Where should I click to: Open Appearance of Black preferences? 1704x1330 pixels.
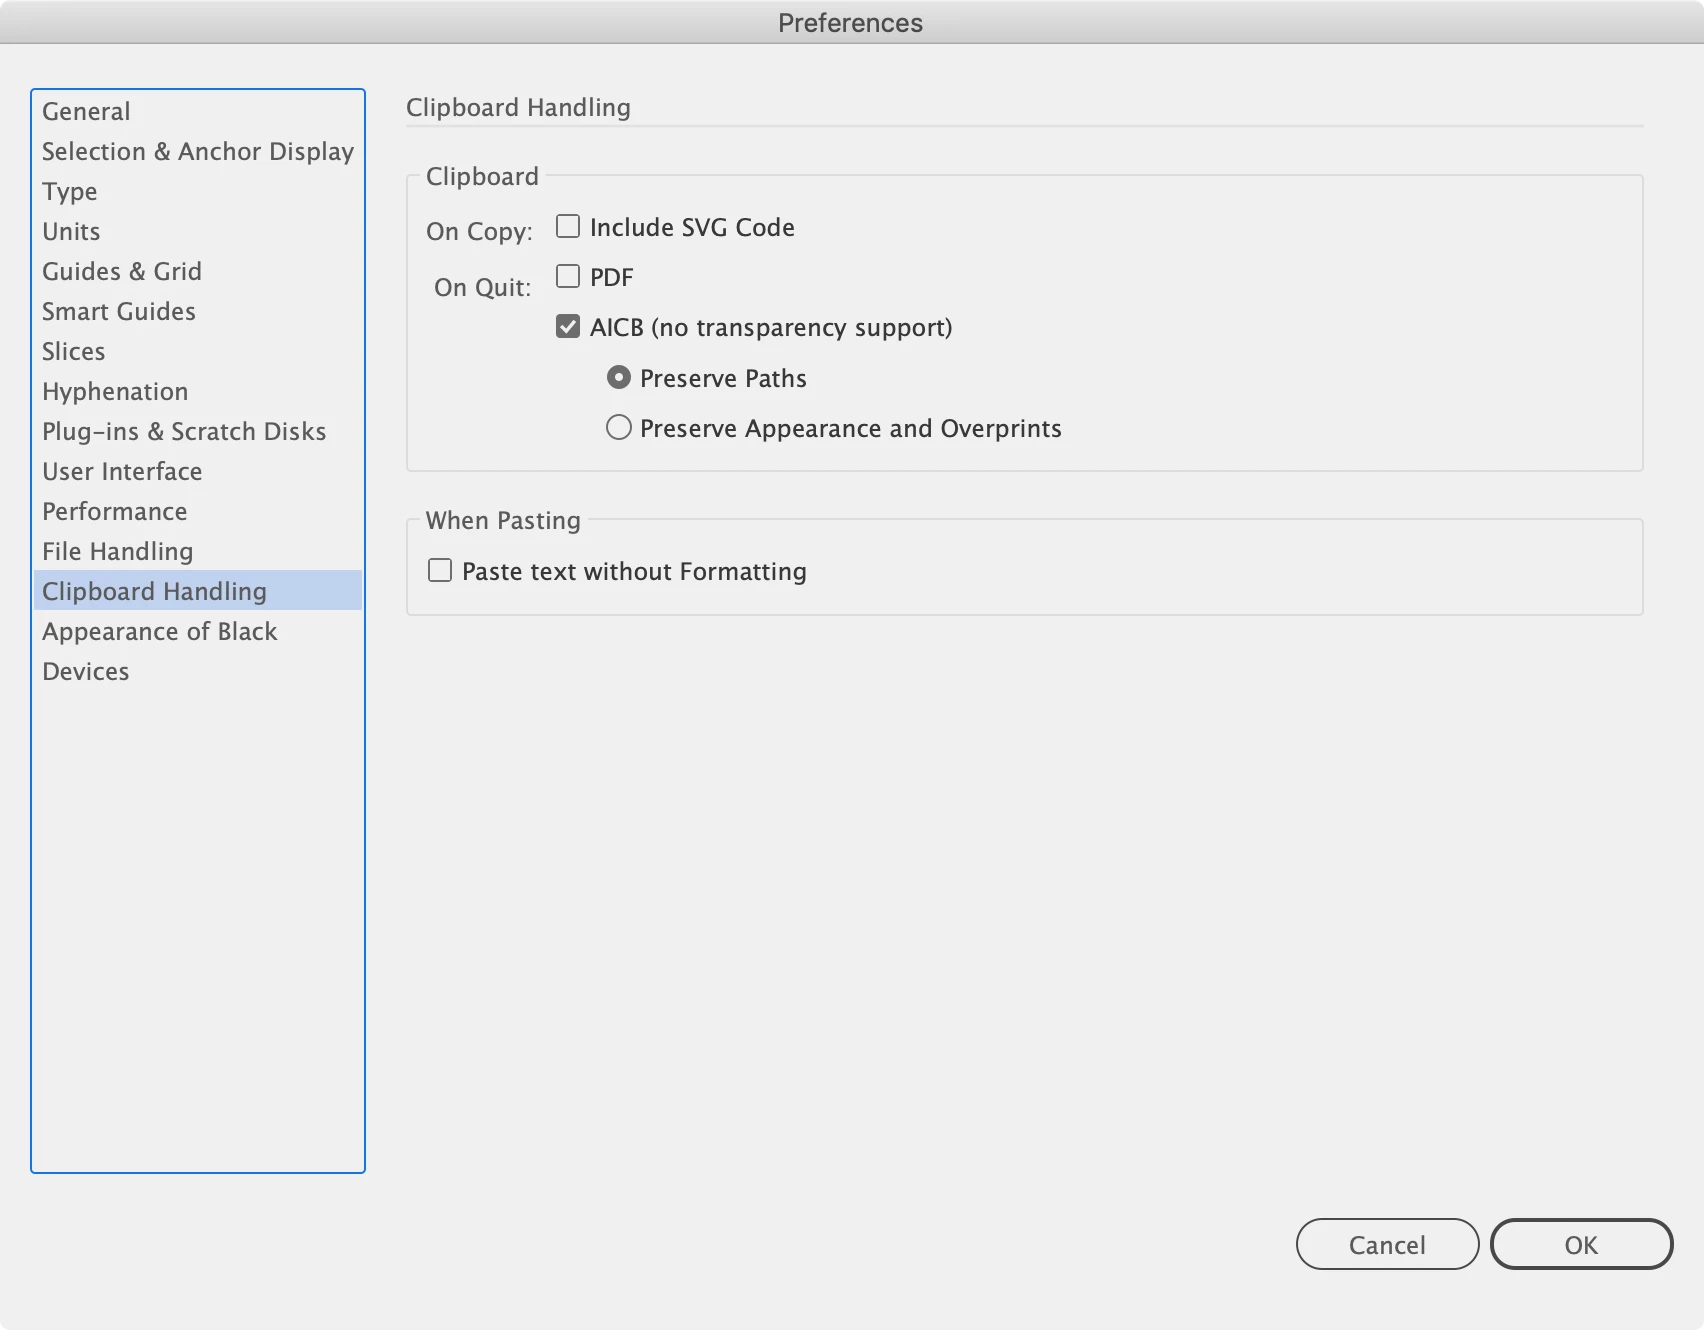point(198,631)
